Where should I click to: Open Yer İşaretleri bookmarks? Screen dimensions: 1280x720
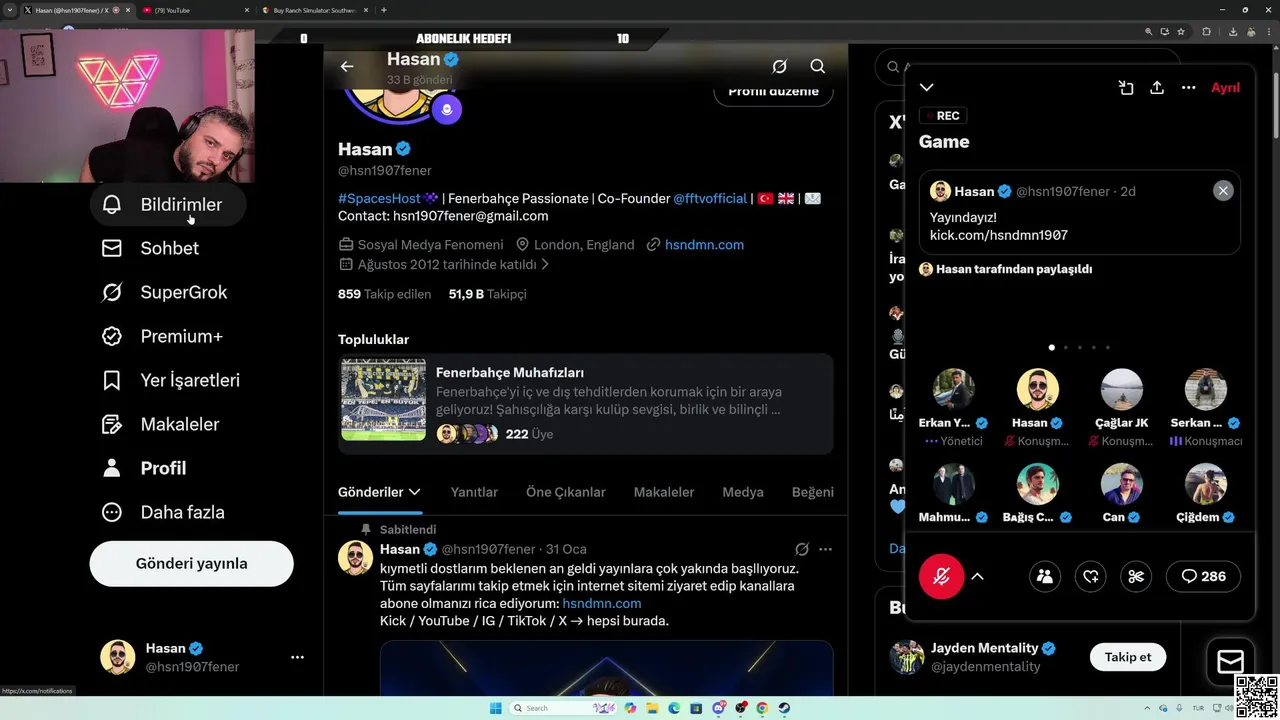pos(170,380)
